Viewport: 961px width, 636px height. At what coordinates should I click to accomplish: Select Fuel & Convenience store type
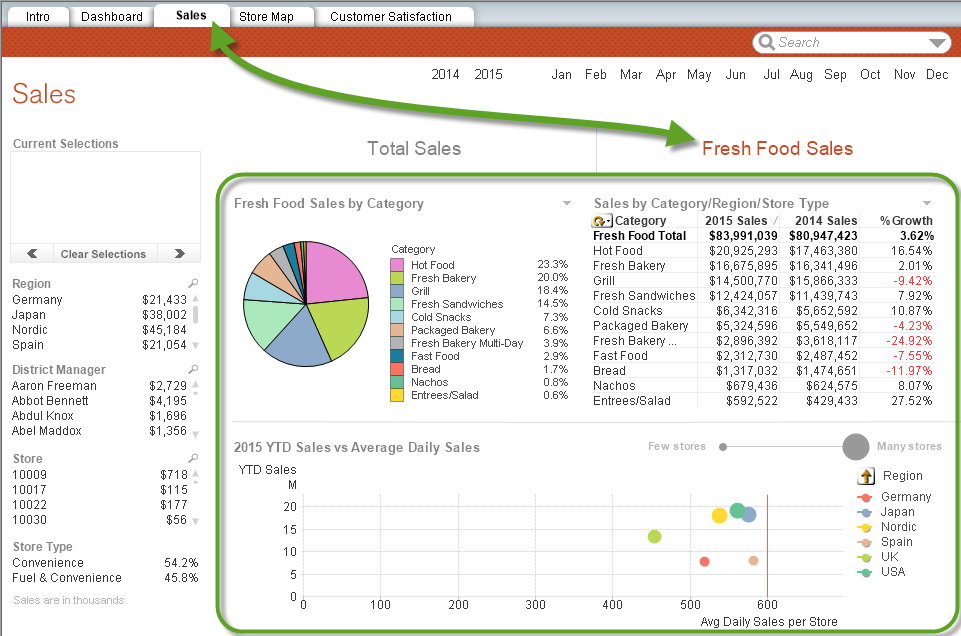coord(67,578)
